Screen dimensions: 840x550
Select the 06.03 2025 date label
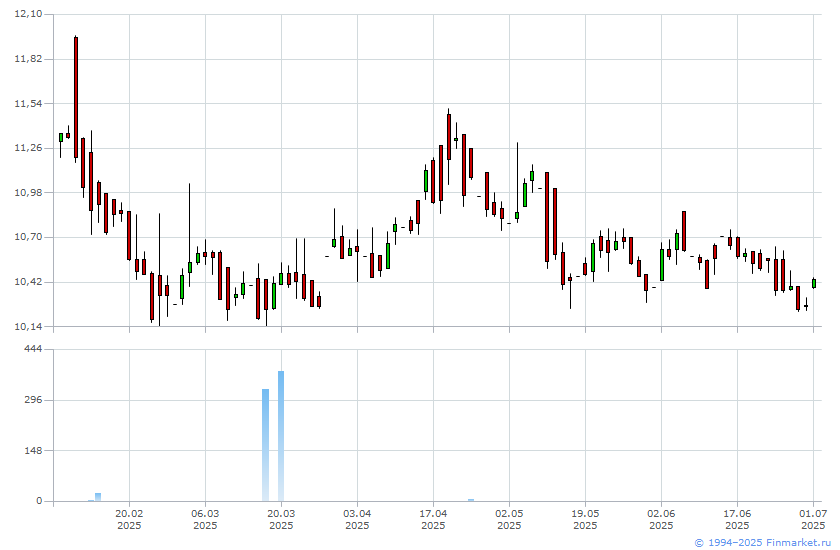205,519
